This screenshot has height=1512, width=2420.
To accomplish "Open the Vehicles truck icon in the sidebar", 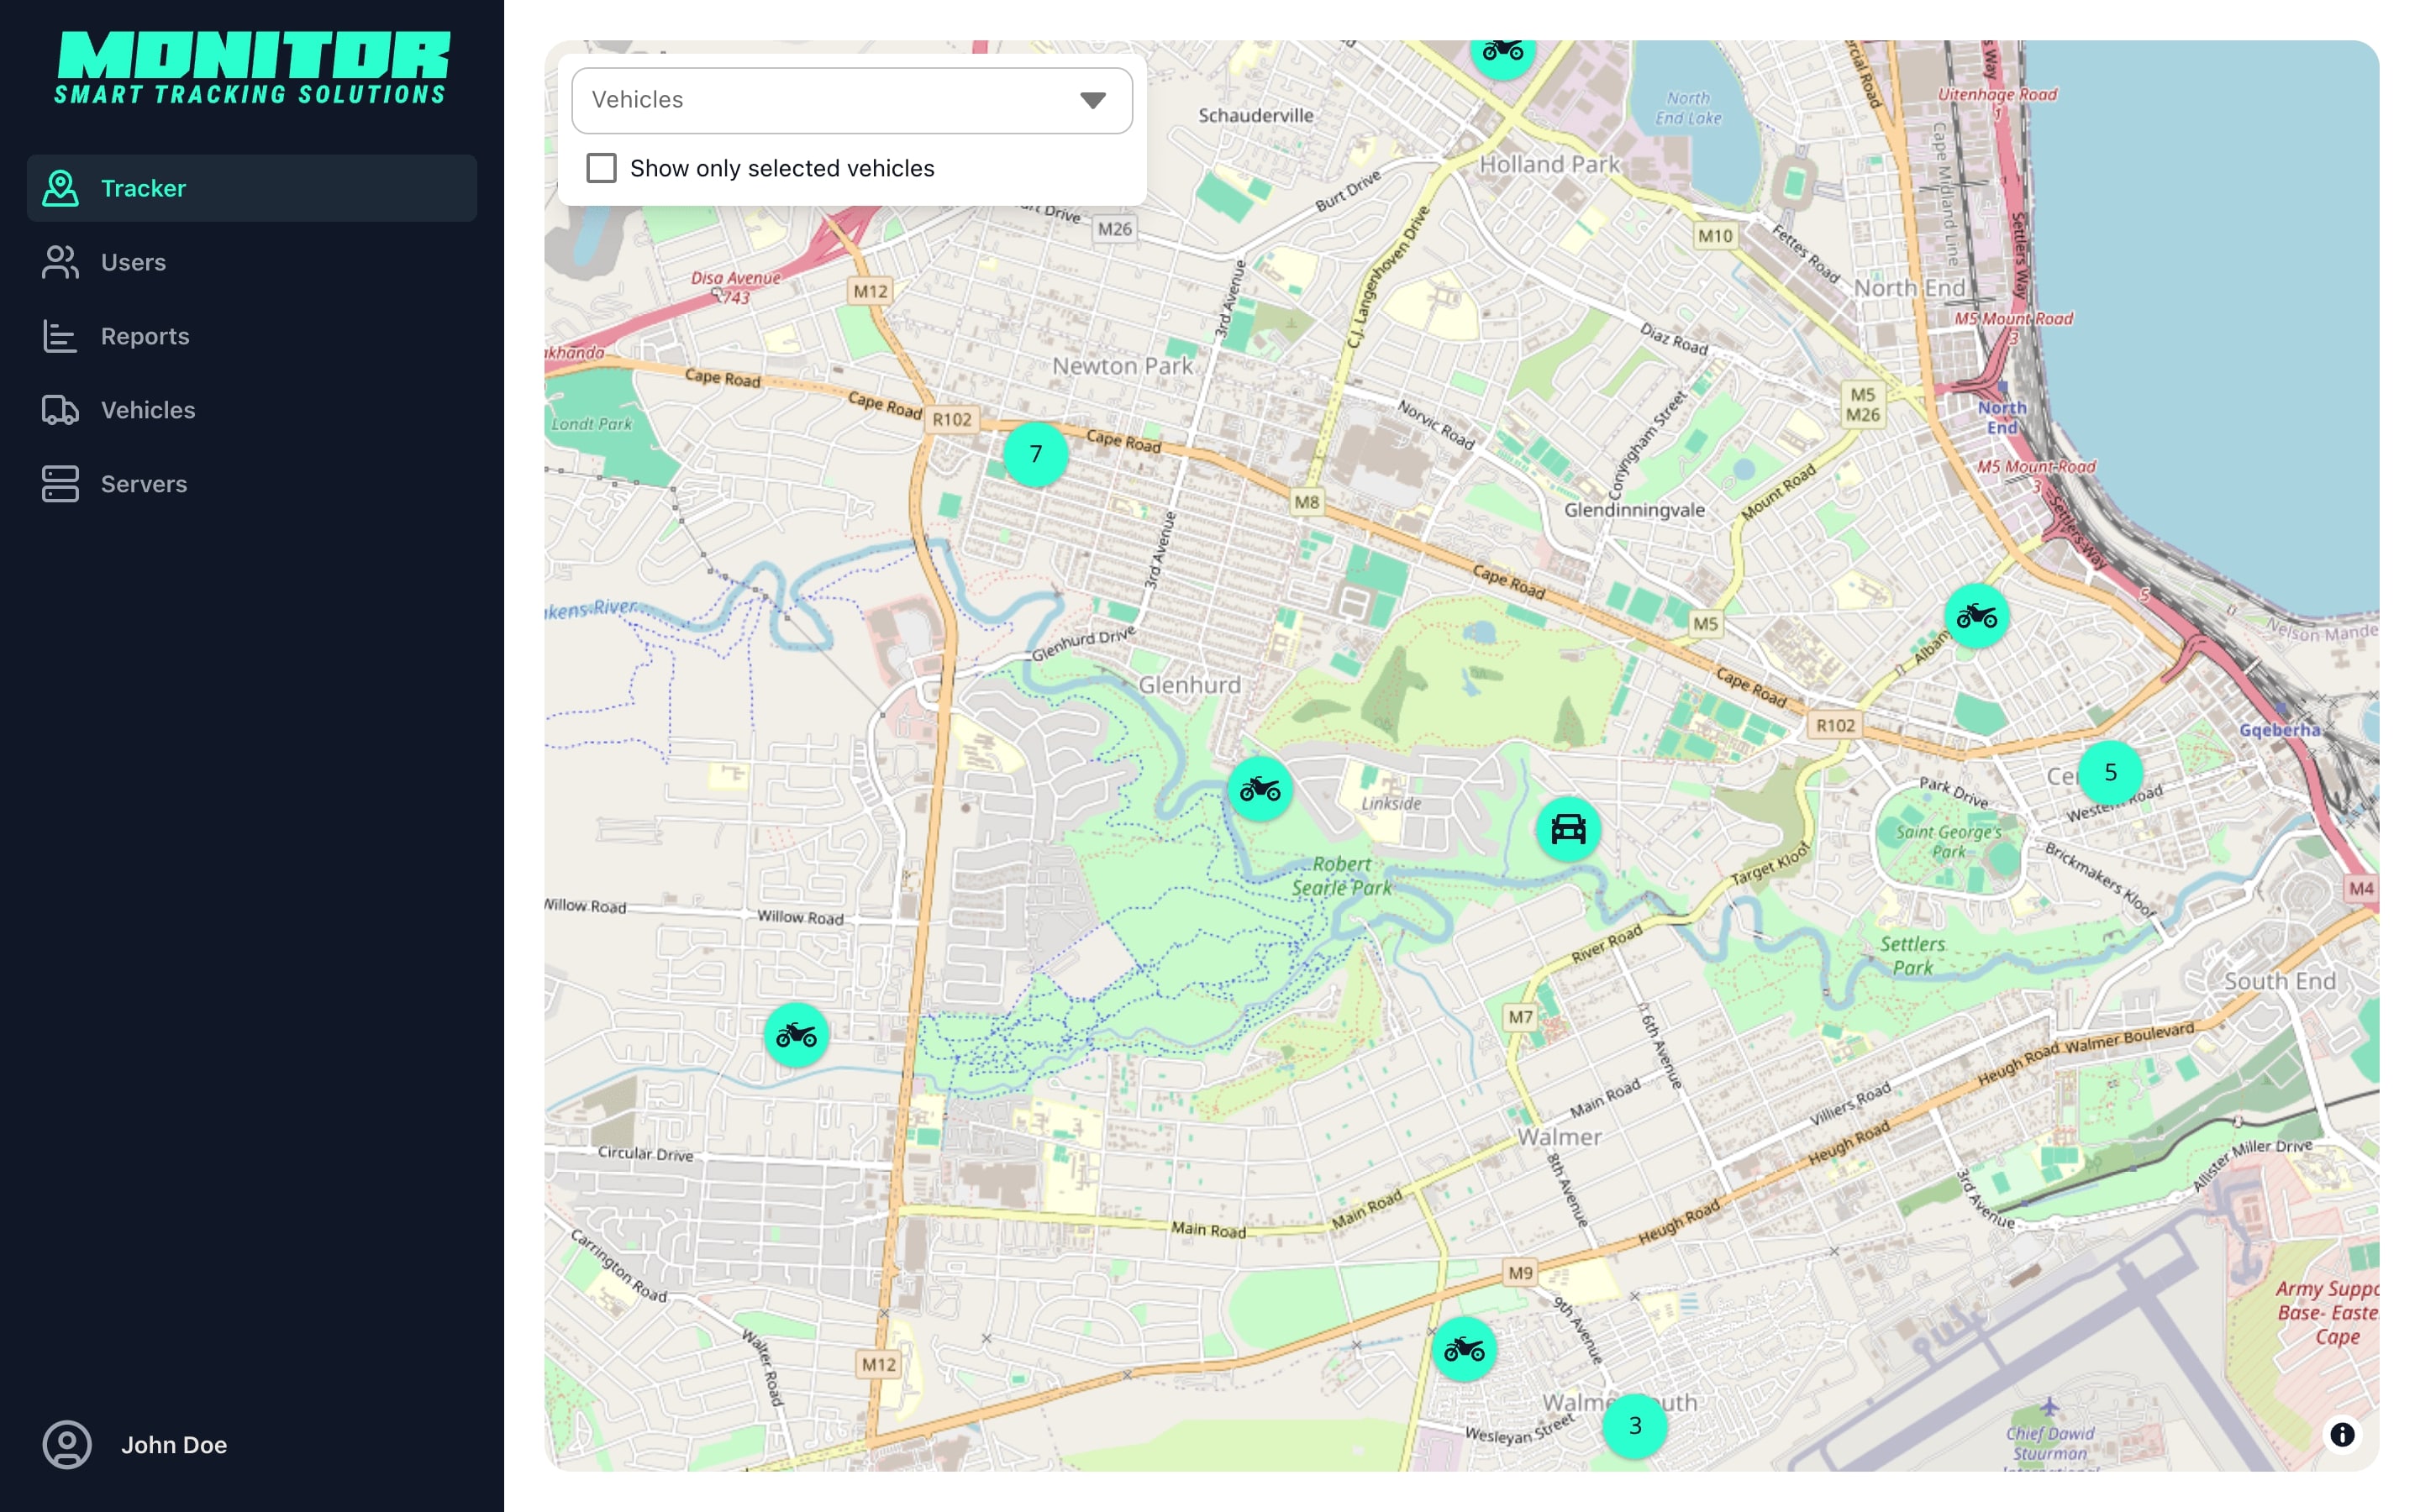I will click(x=60, y=410).
